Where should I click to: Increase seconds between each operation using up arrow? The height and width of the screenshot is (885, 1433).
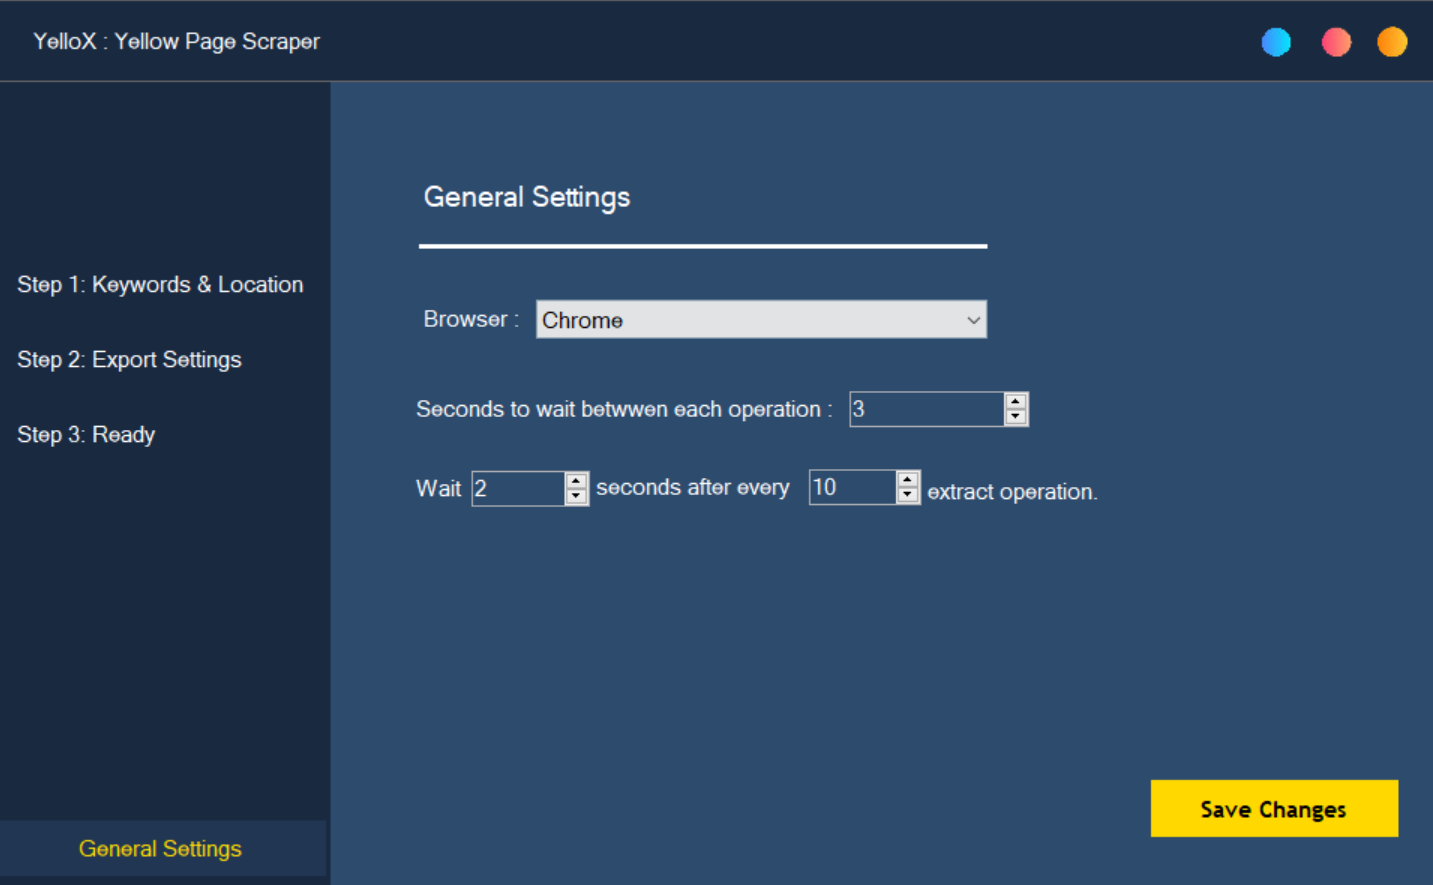coord(1015,402)
